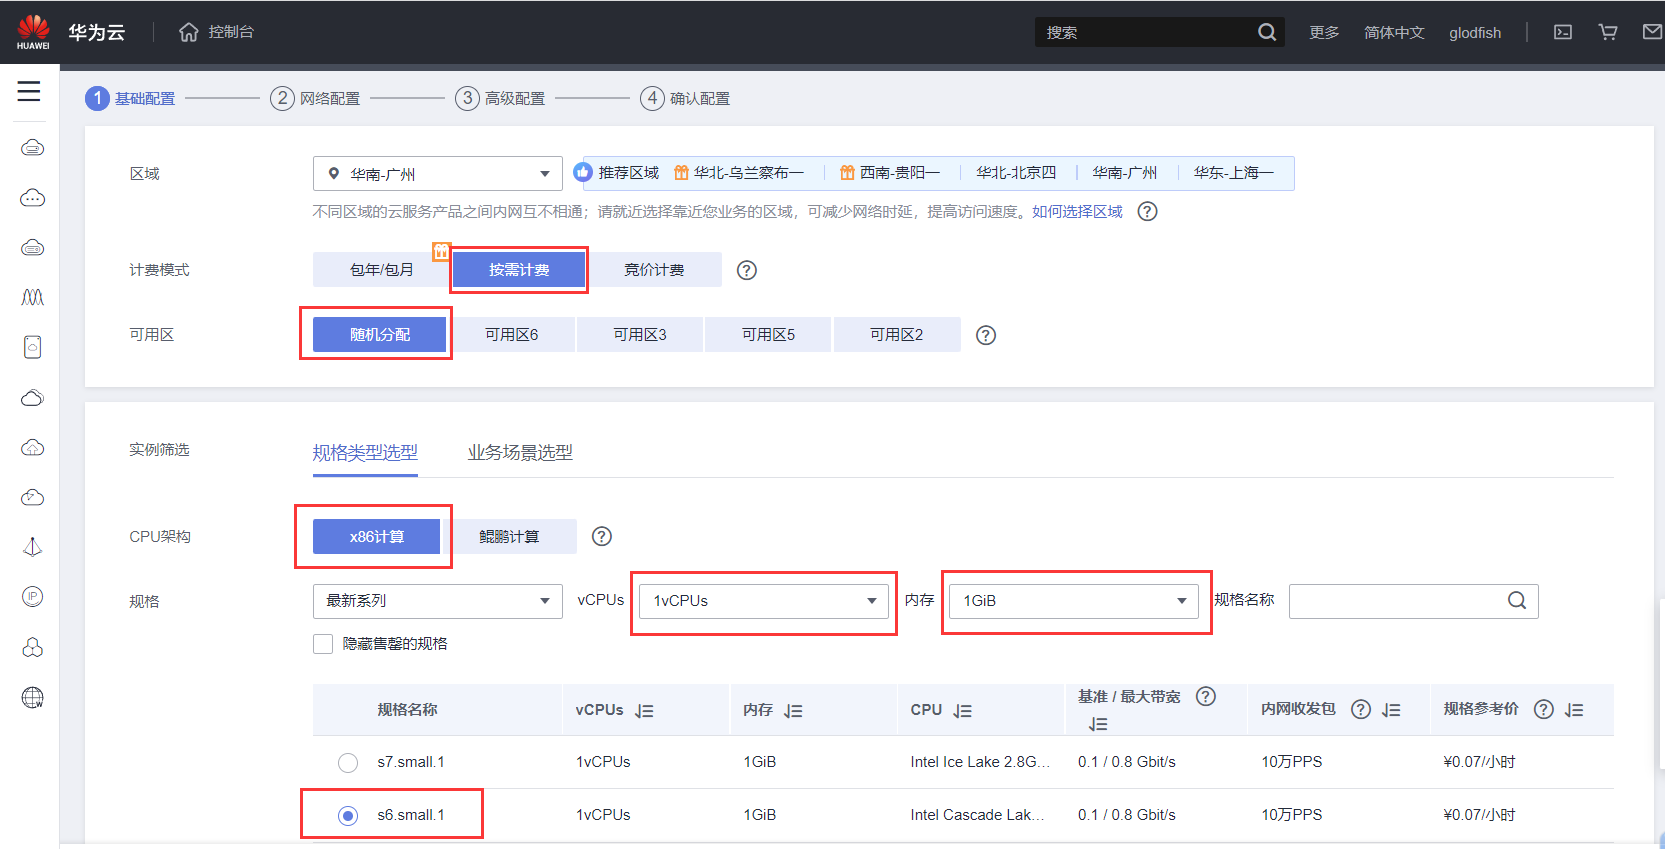The image size is (1665, 849).
Task: Click help icon beside 规格参考价 header
Action: (1544, 709)
